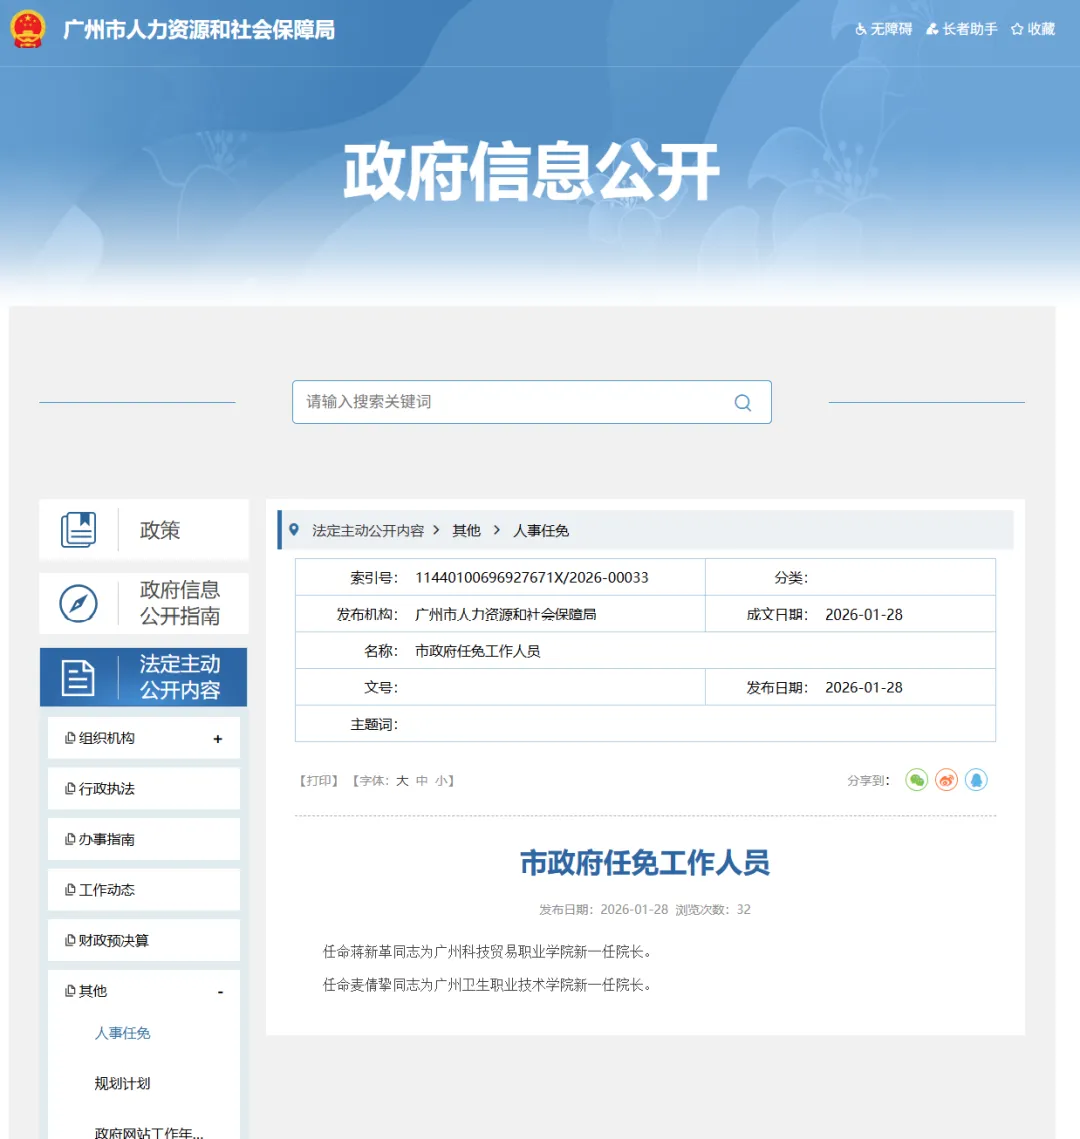Viewport: 1080px width, 1139px height.
Task: Share the article via the QQ icon
Action: (976, 779)
